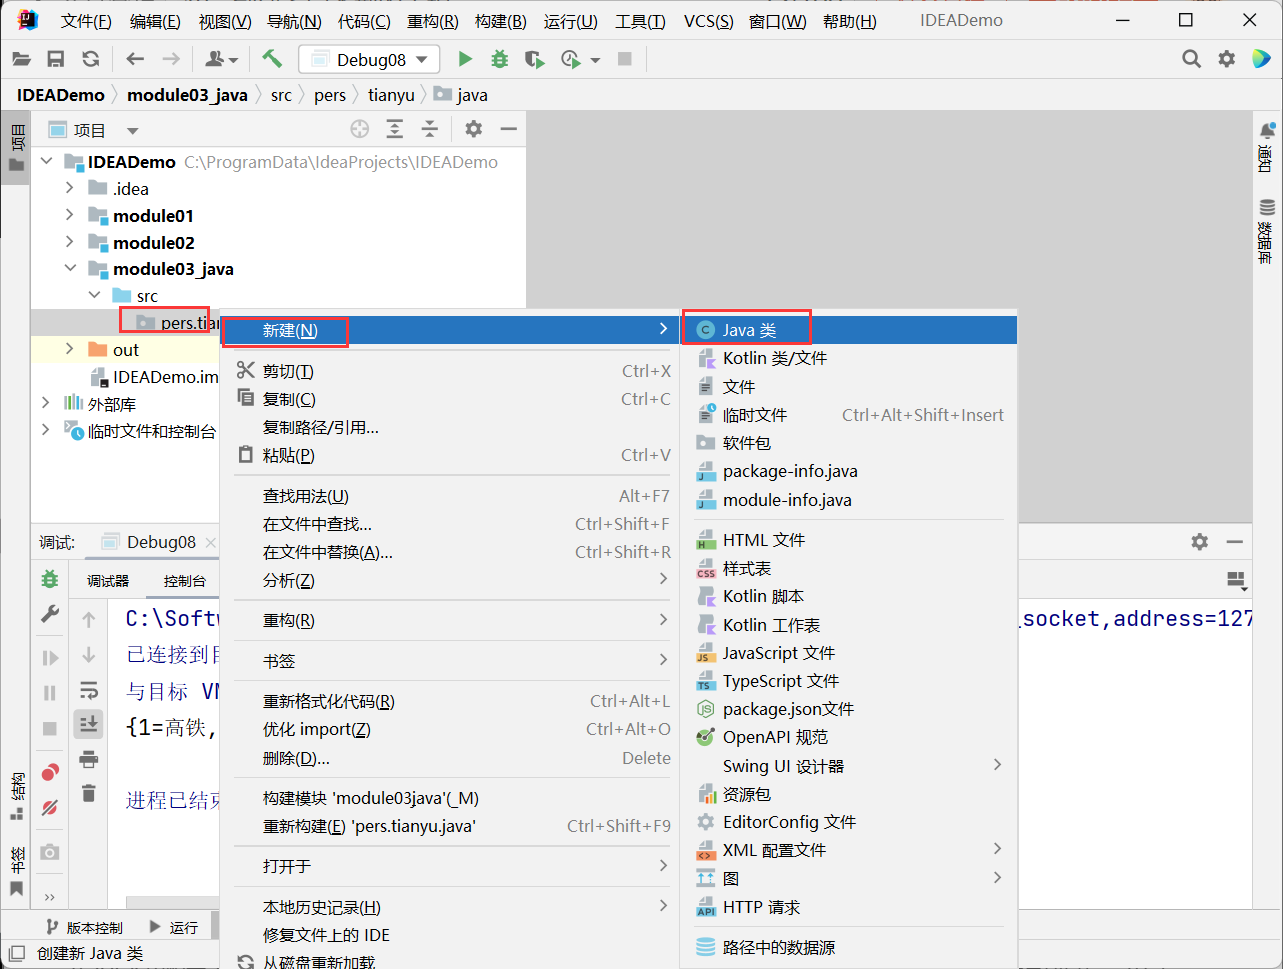Click Expand All in project panel
Viewport: 1283px width, 969px height.
(x=395, y=129)
